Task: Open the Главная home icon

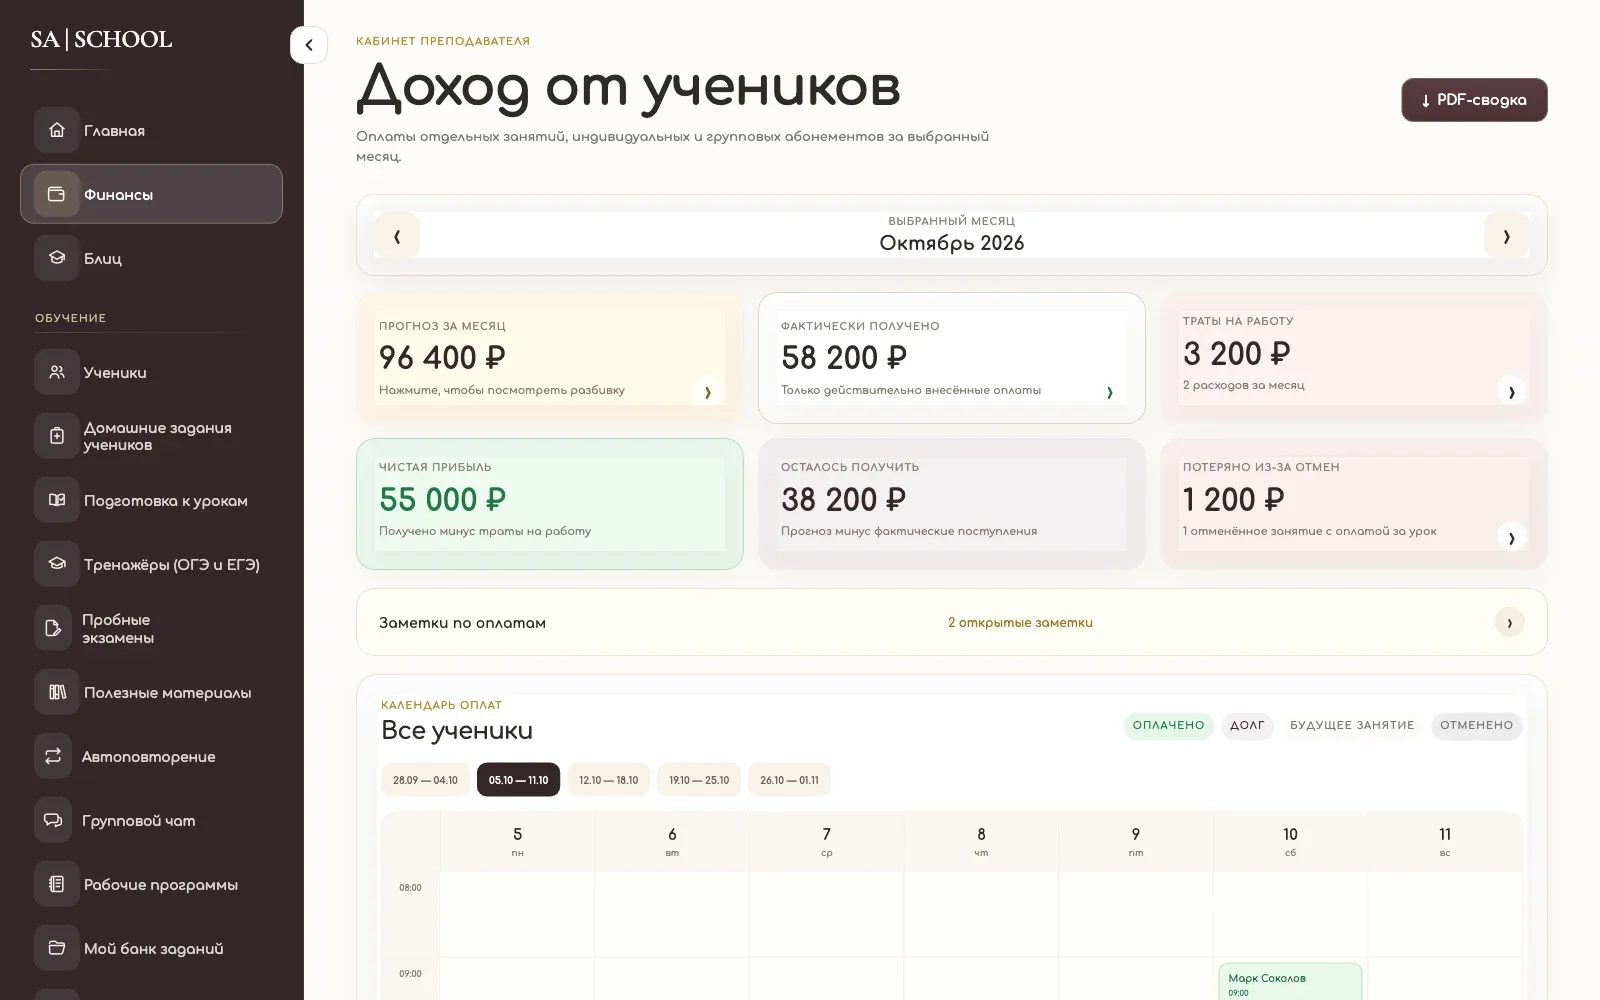Action: point(57,130)
